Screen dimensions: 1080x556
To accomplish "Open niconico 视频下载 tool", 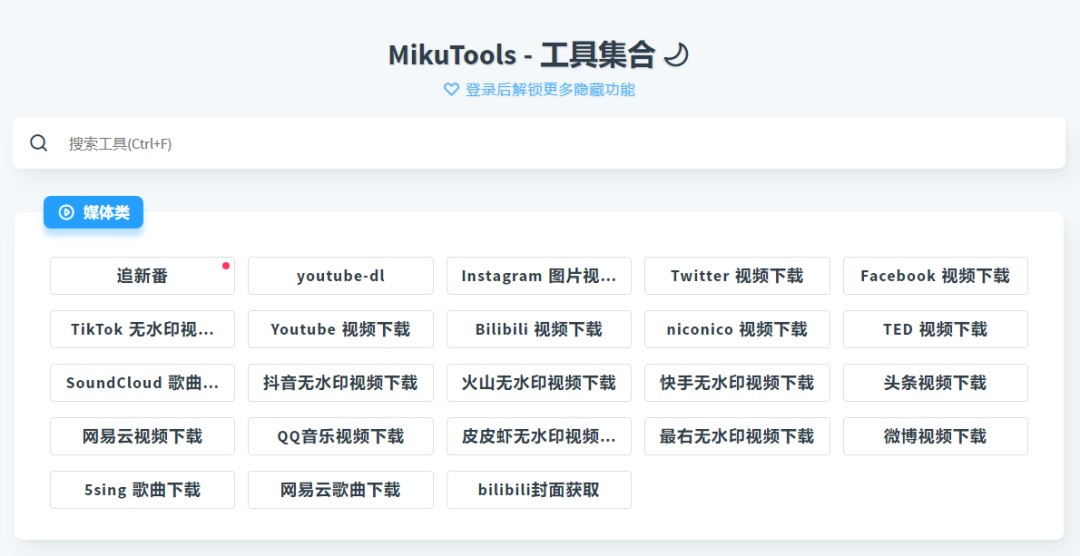I will click(x=737, y=329).
